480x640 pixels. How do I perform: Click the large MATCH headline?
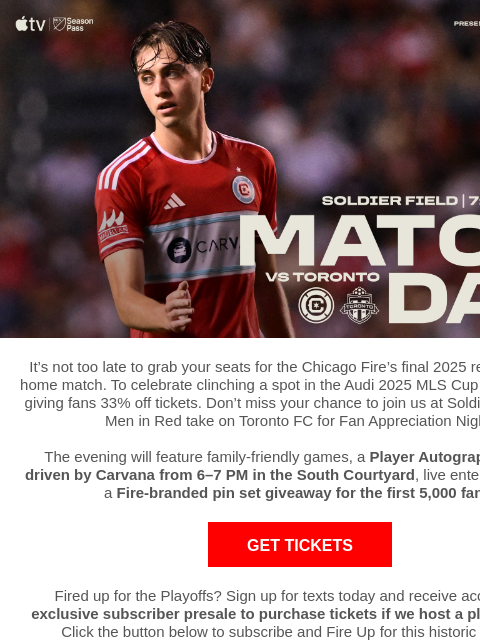pyautogui.click(x=360, y=240)
